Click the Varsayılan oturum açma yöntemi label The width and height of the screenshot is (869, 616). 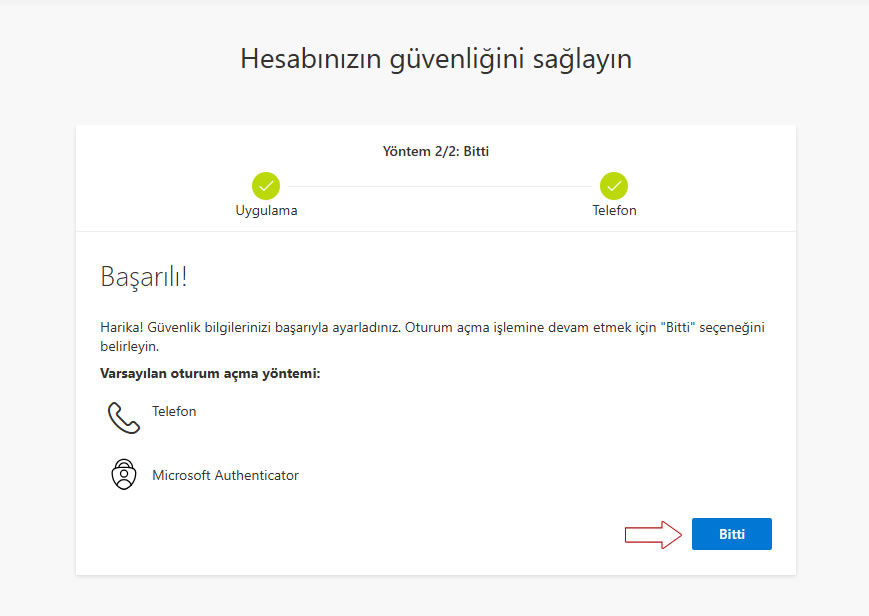click(210, 374)
